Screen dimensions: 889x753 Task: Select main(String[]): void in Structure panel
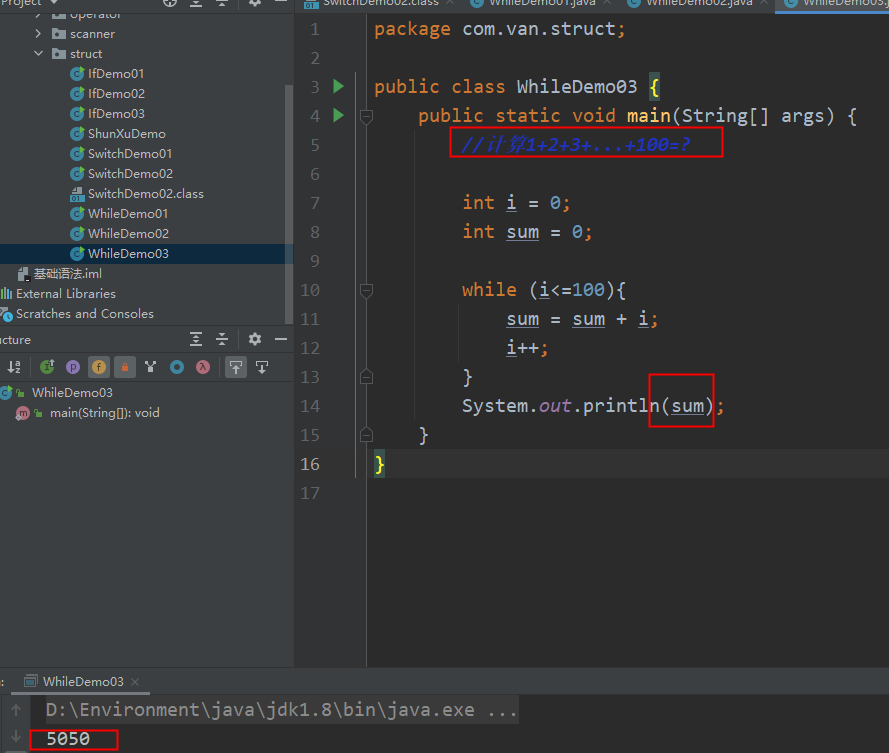(105, 413)
